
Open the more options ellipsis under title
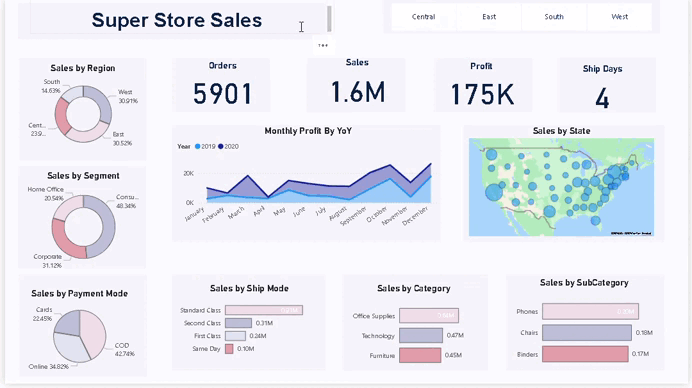click(323, 45)
